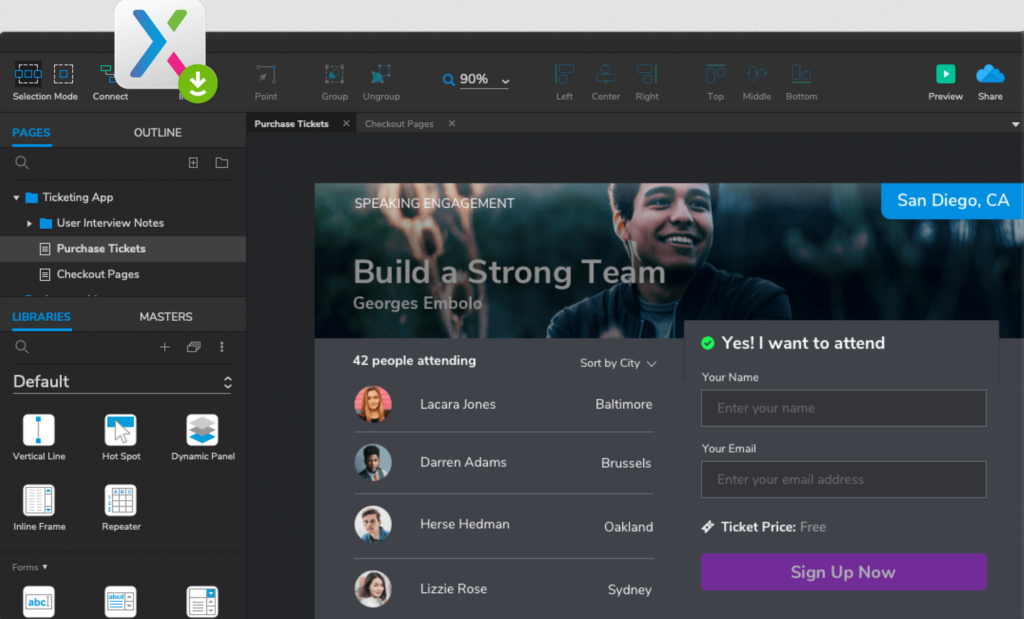Open libraries options three-dot menu
This screenshot has width=1024, height=619.
[222, 347]
